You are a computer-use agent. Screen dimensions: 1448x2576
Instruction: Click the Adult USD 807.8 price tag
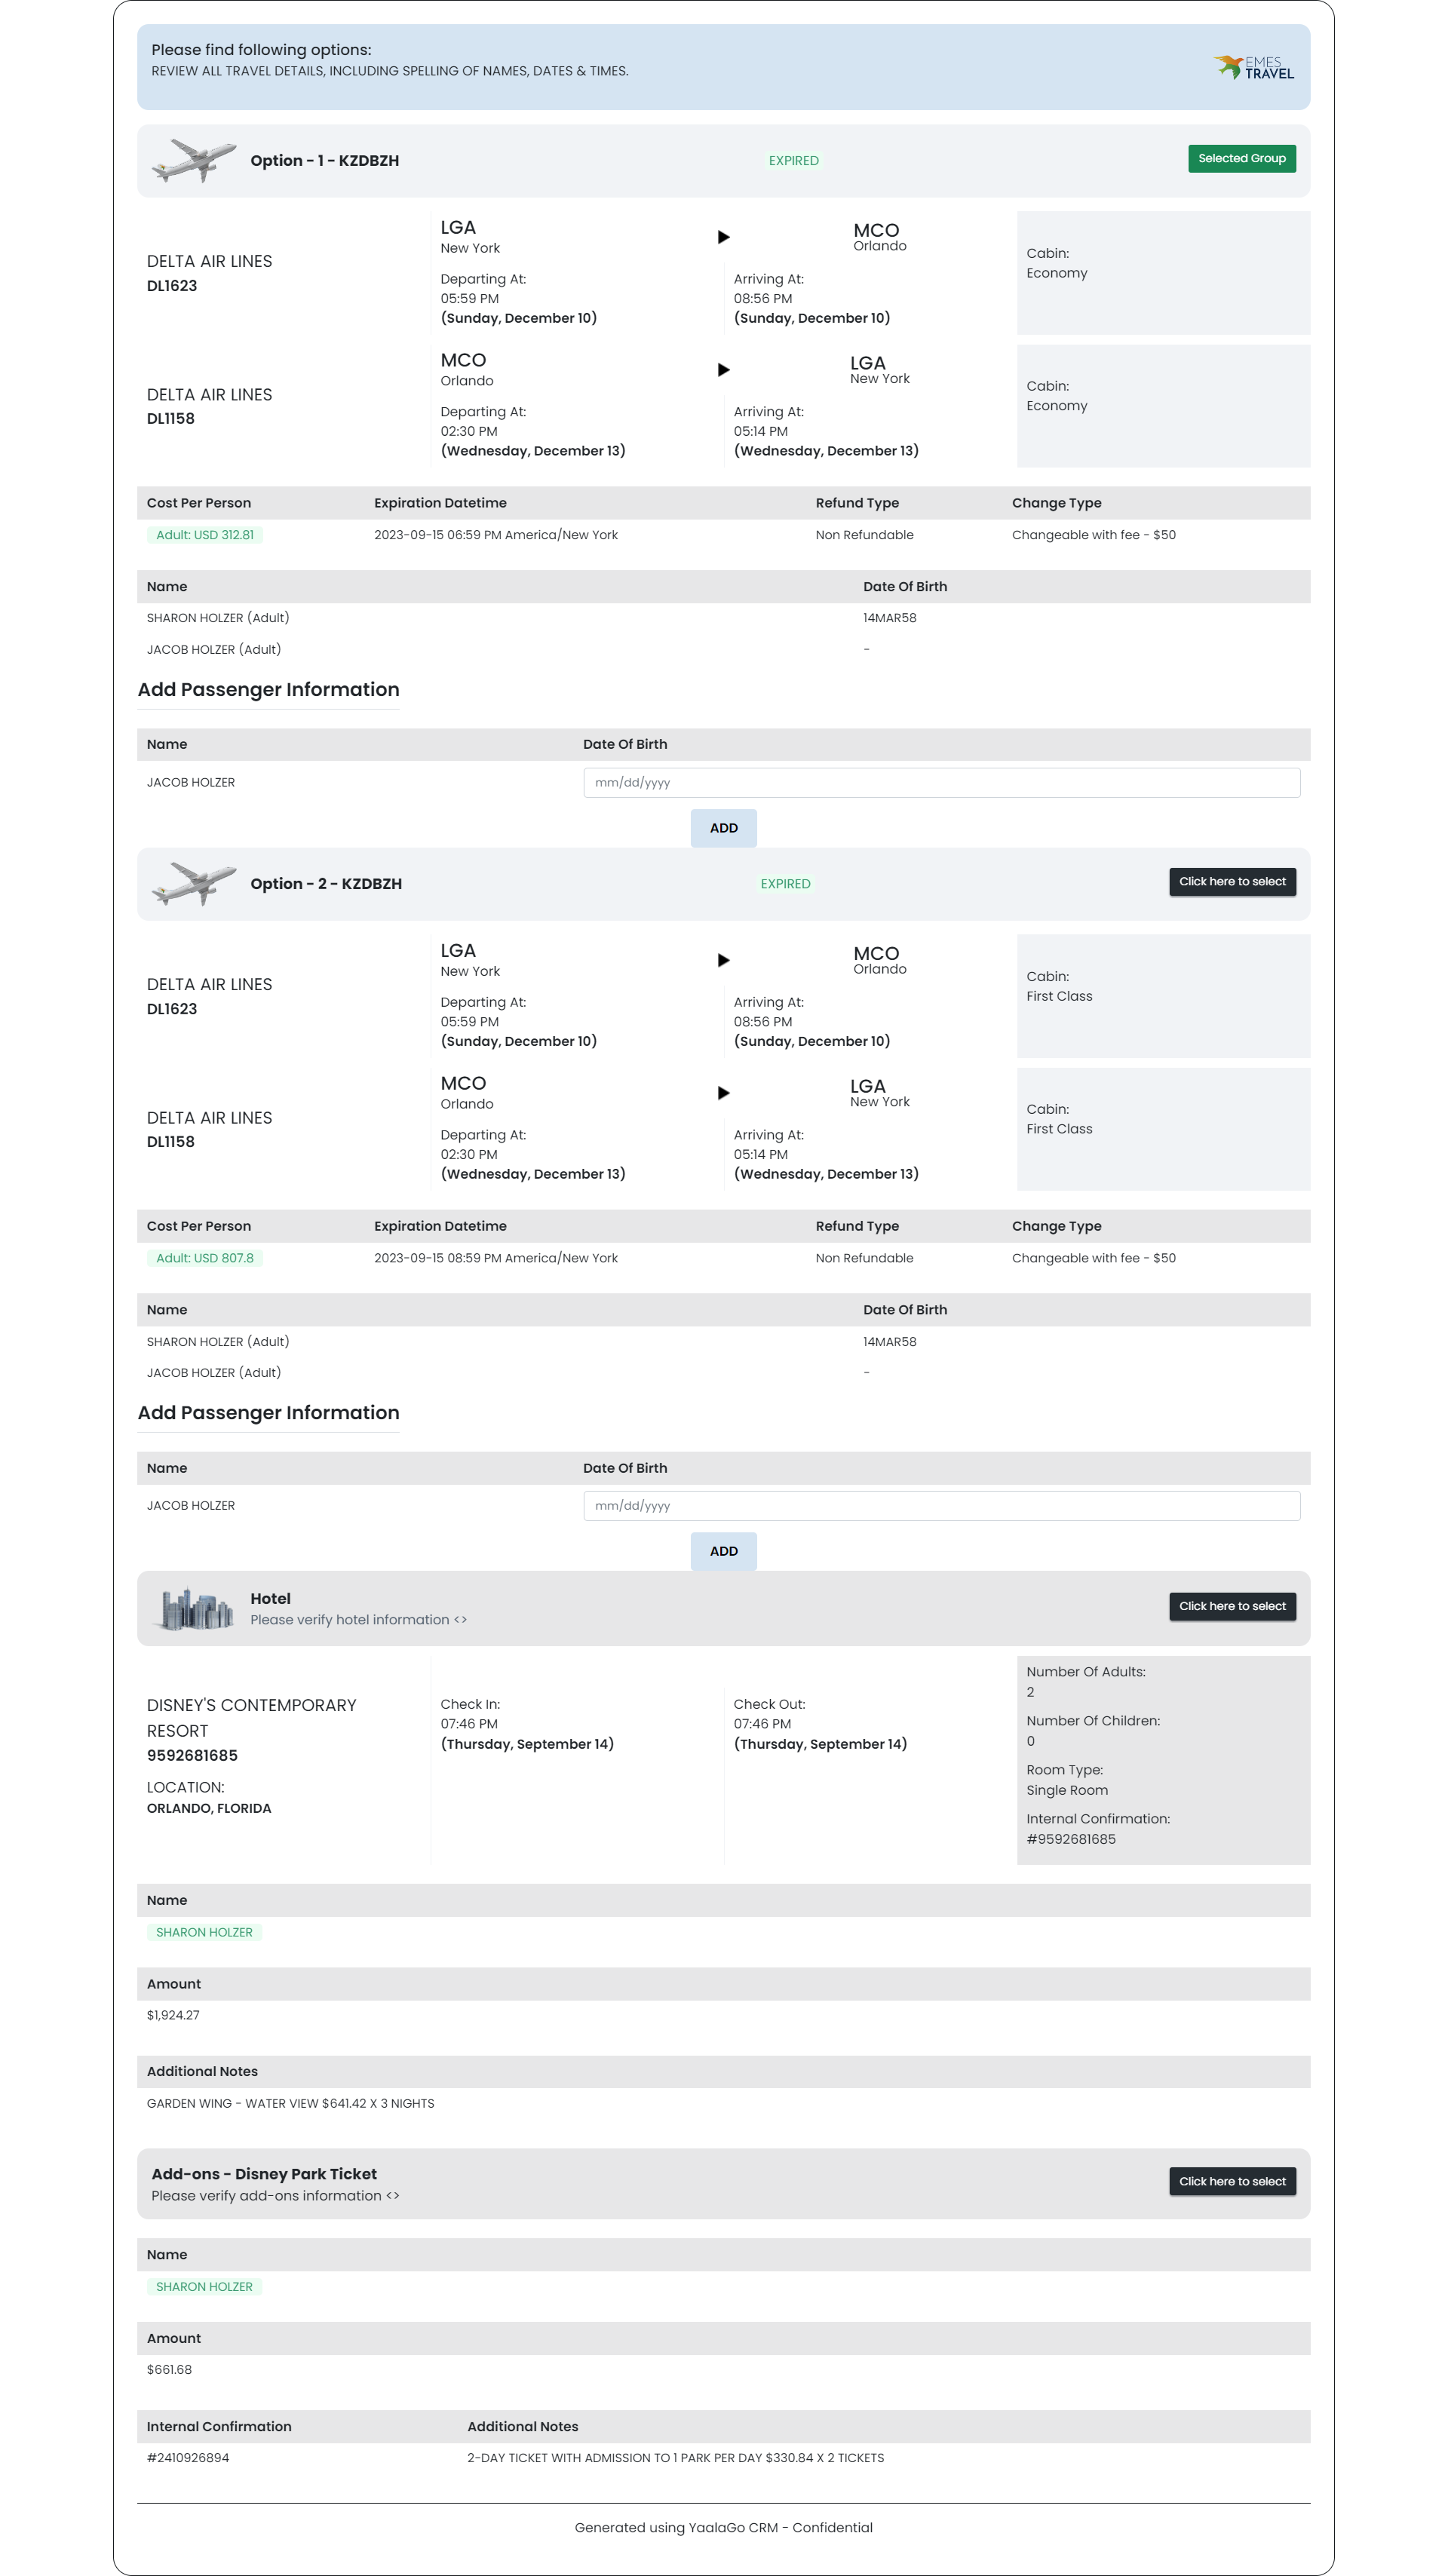(x=204, y=1258)
